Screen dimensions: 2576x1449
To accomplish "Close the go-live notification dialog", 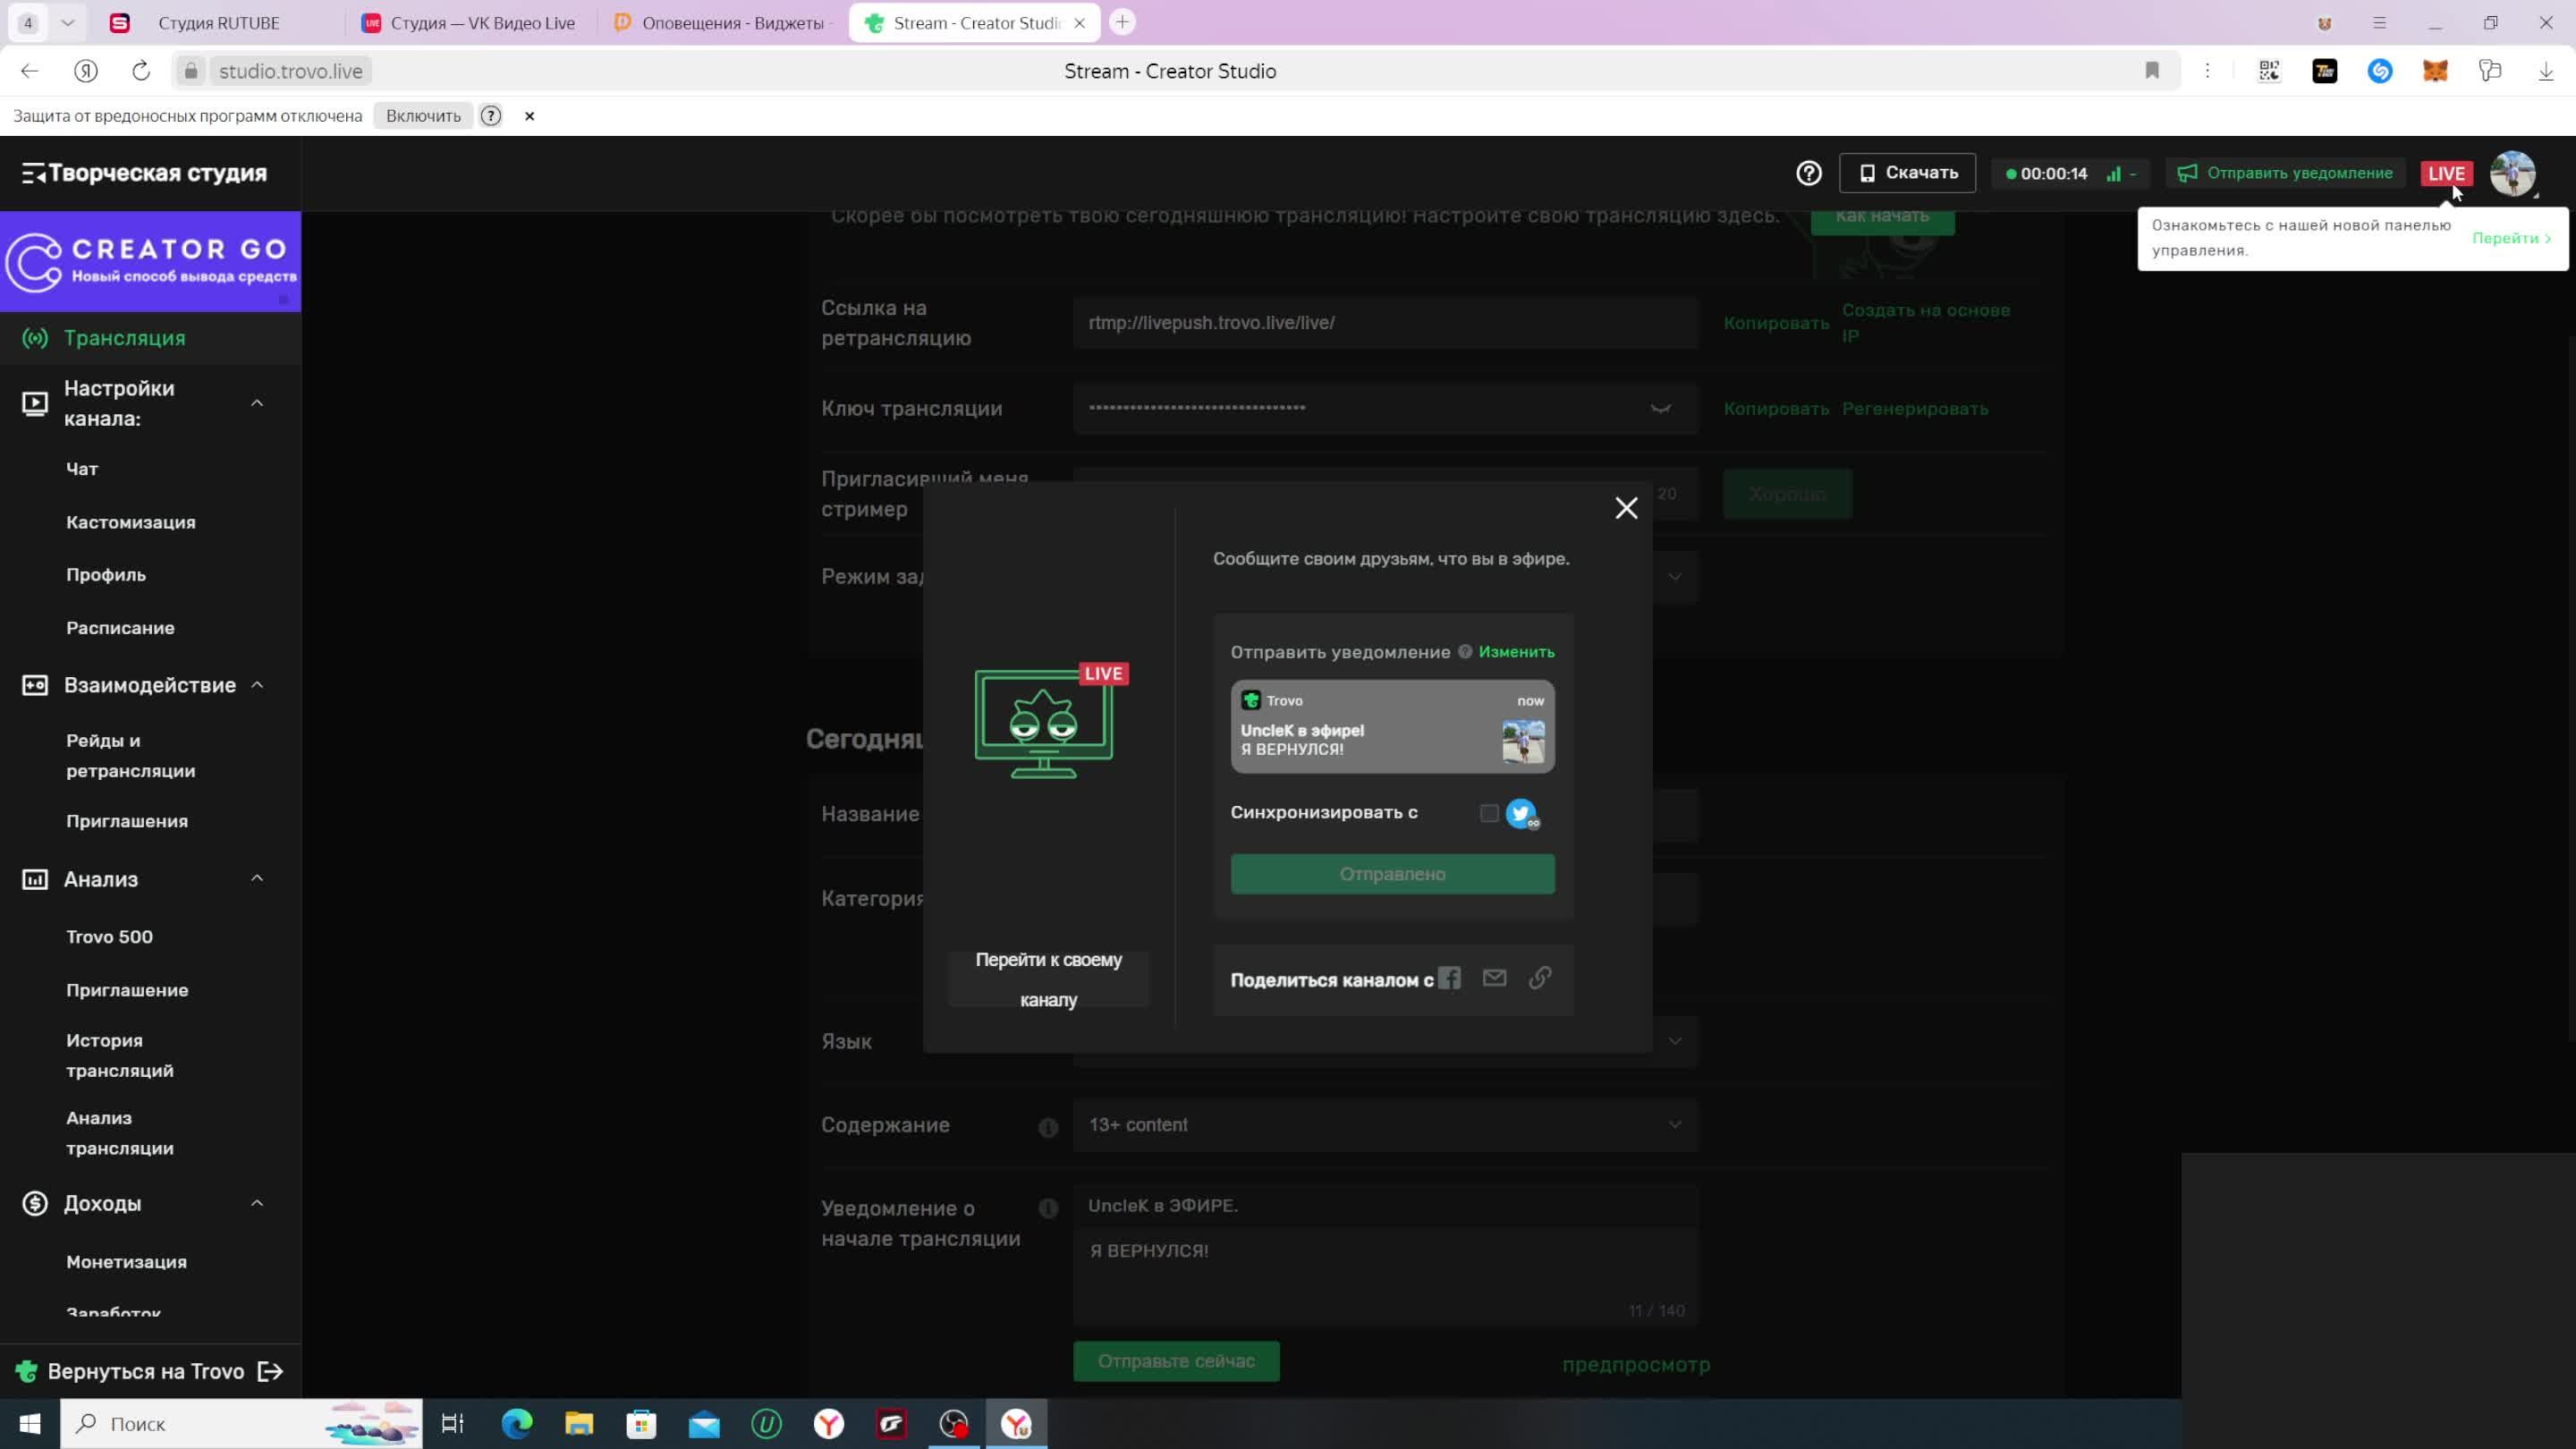I will coord(1626,508).
